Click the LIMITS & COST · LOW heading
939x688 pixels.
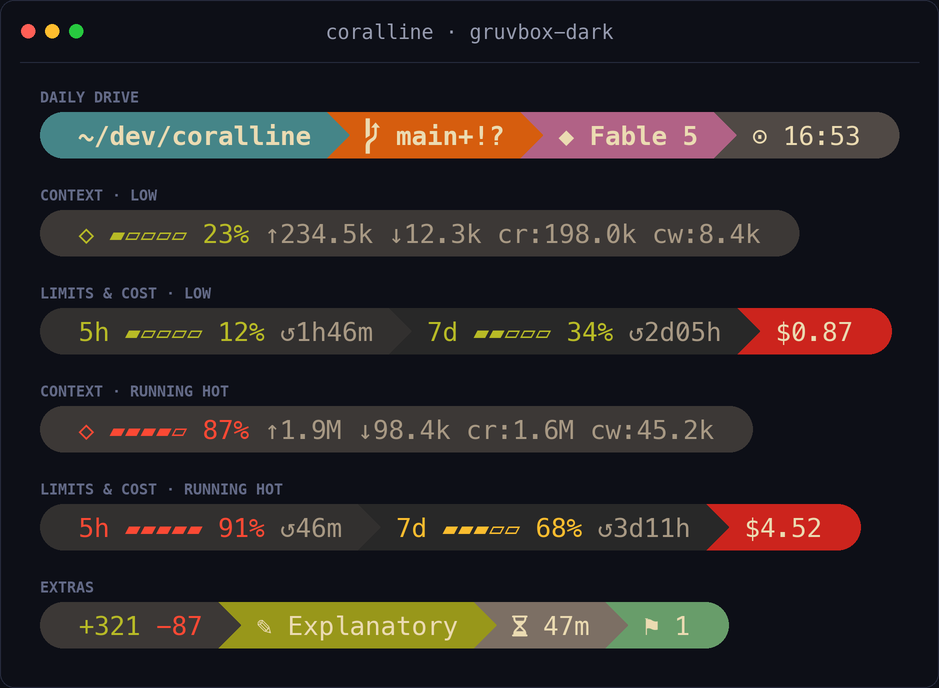(x=126, y=293)
